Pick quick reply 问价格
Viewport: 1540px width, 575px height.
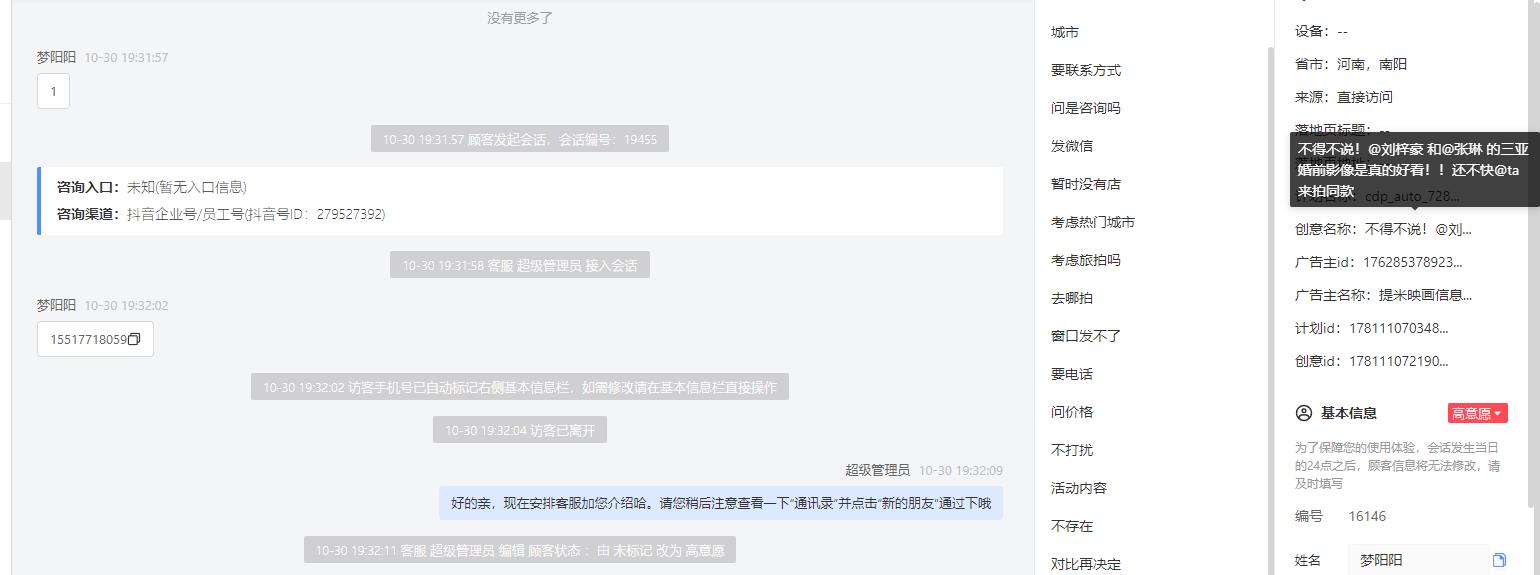tap(1072, 412)
